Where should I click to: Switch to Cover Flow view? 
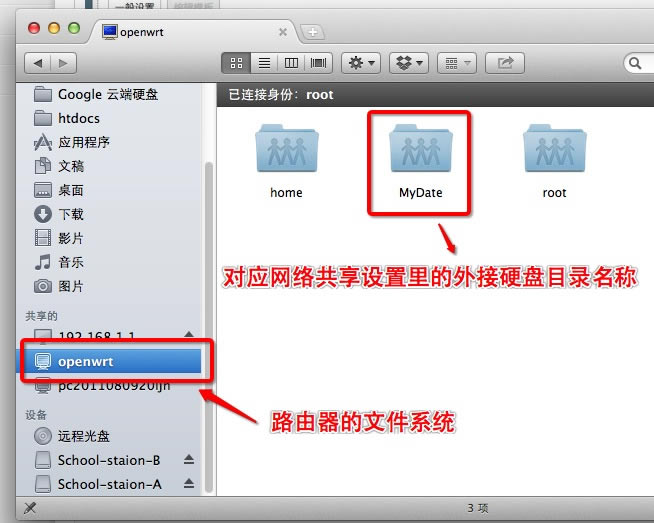(318, 63)
